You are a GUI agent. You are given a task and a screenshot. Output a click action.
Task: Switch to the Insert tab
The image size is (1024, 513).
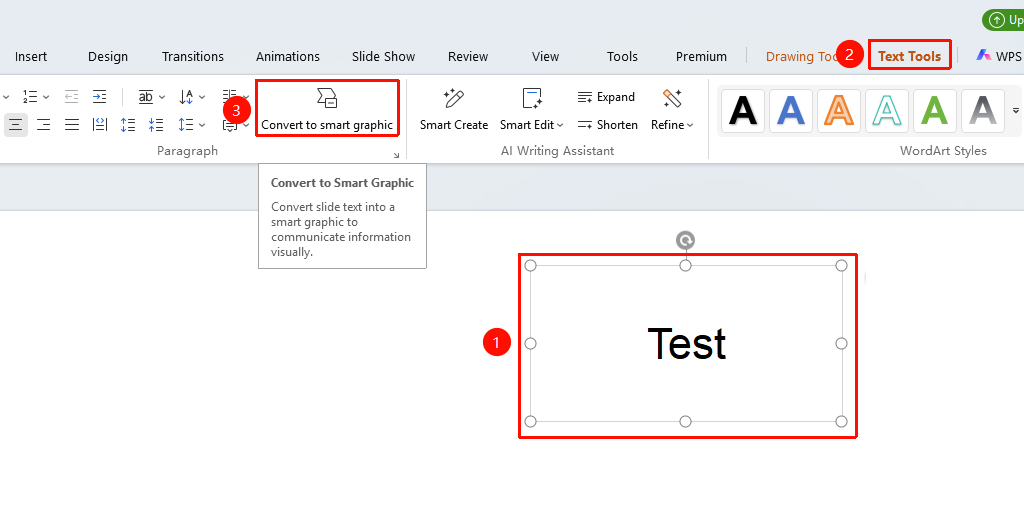coord(31,57)
